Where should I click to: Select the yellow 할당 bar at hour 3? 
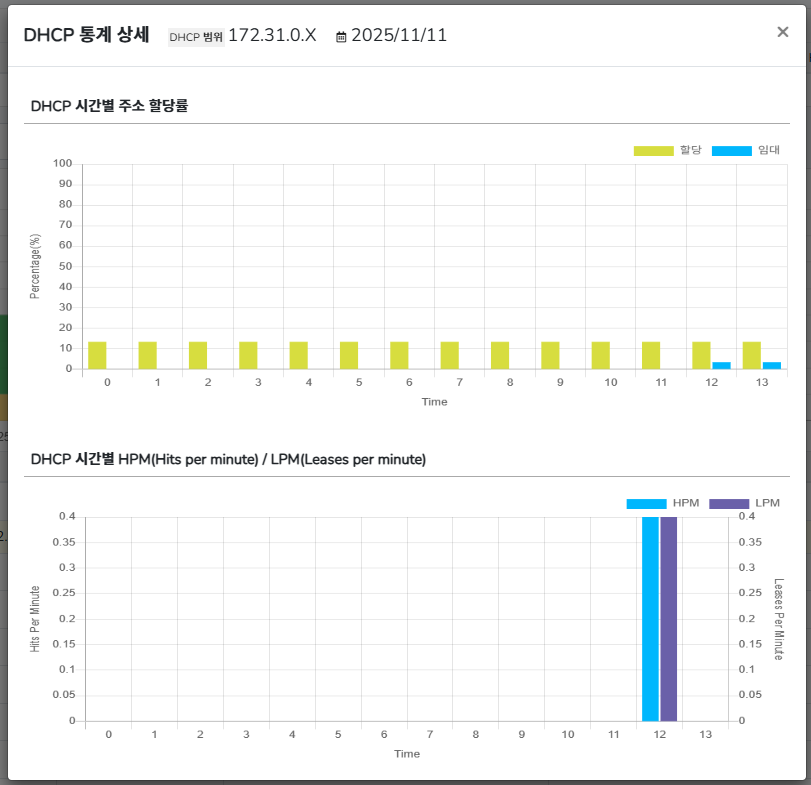(248, 356)
